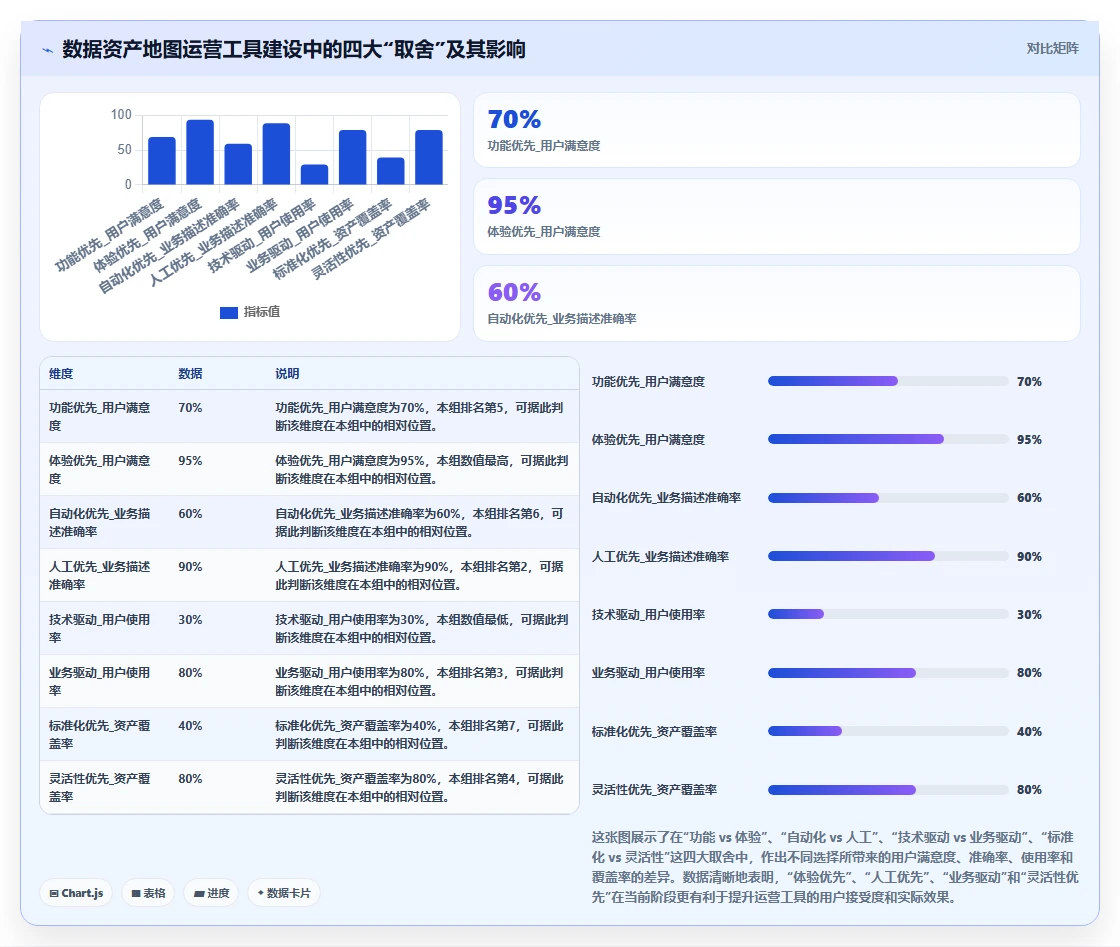The image size is (1120, 947).
Task: Click the 60% value in the table
Action: point(190,513)
